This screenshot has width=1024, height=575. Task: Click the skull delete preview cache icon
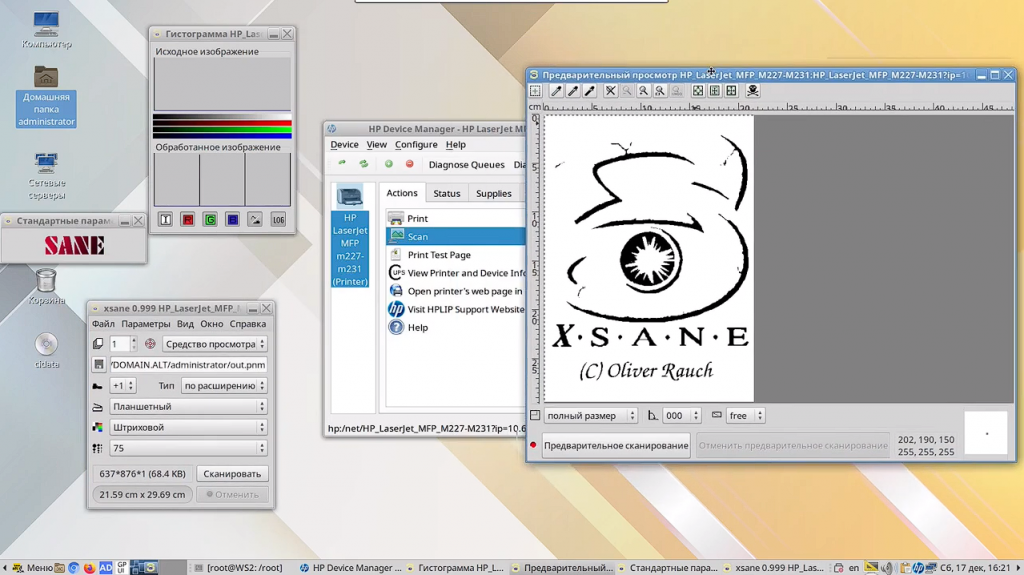click(x=753, y=91)
